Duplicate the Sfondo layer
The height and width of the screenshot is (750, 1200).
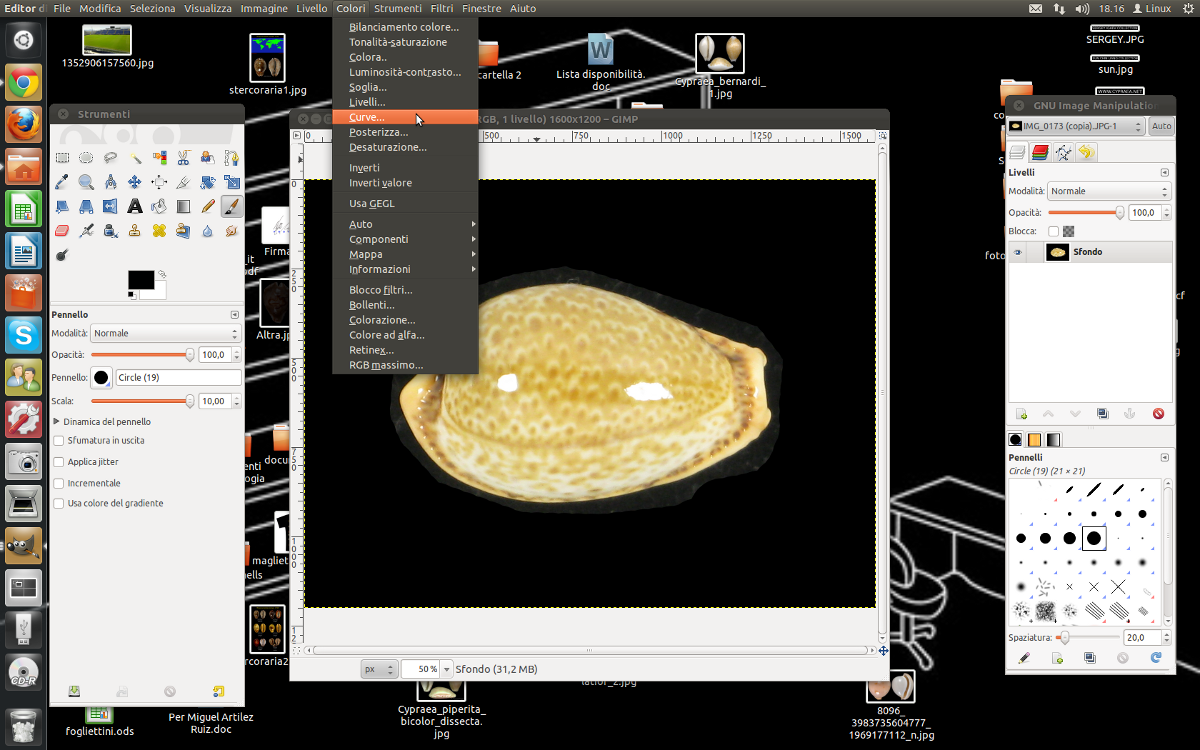click(1103, 414)
